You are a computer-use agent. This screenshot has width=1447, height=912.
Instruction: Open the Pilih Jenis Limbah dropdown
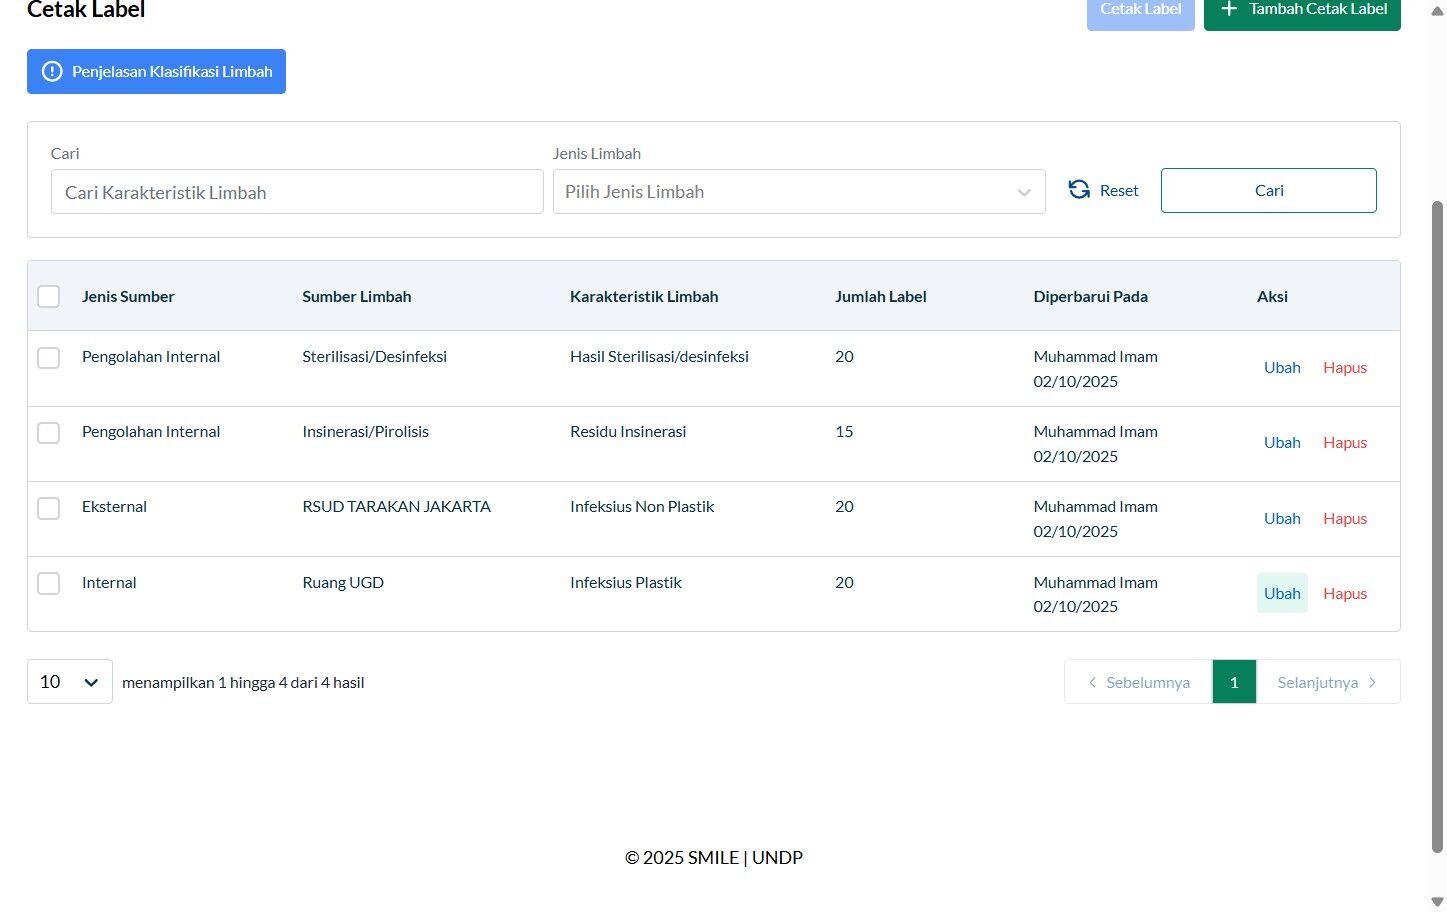[x=799, y=191]
